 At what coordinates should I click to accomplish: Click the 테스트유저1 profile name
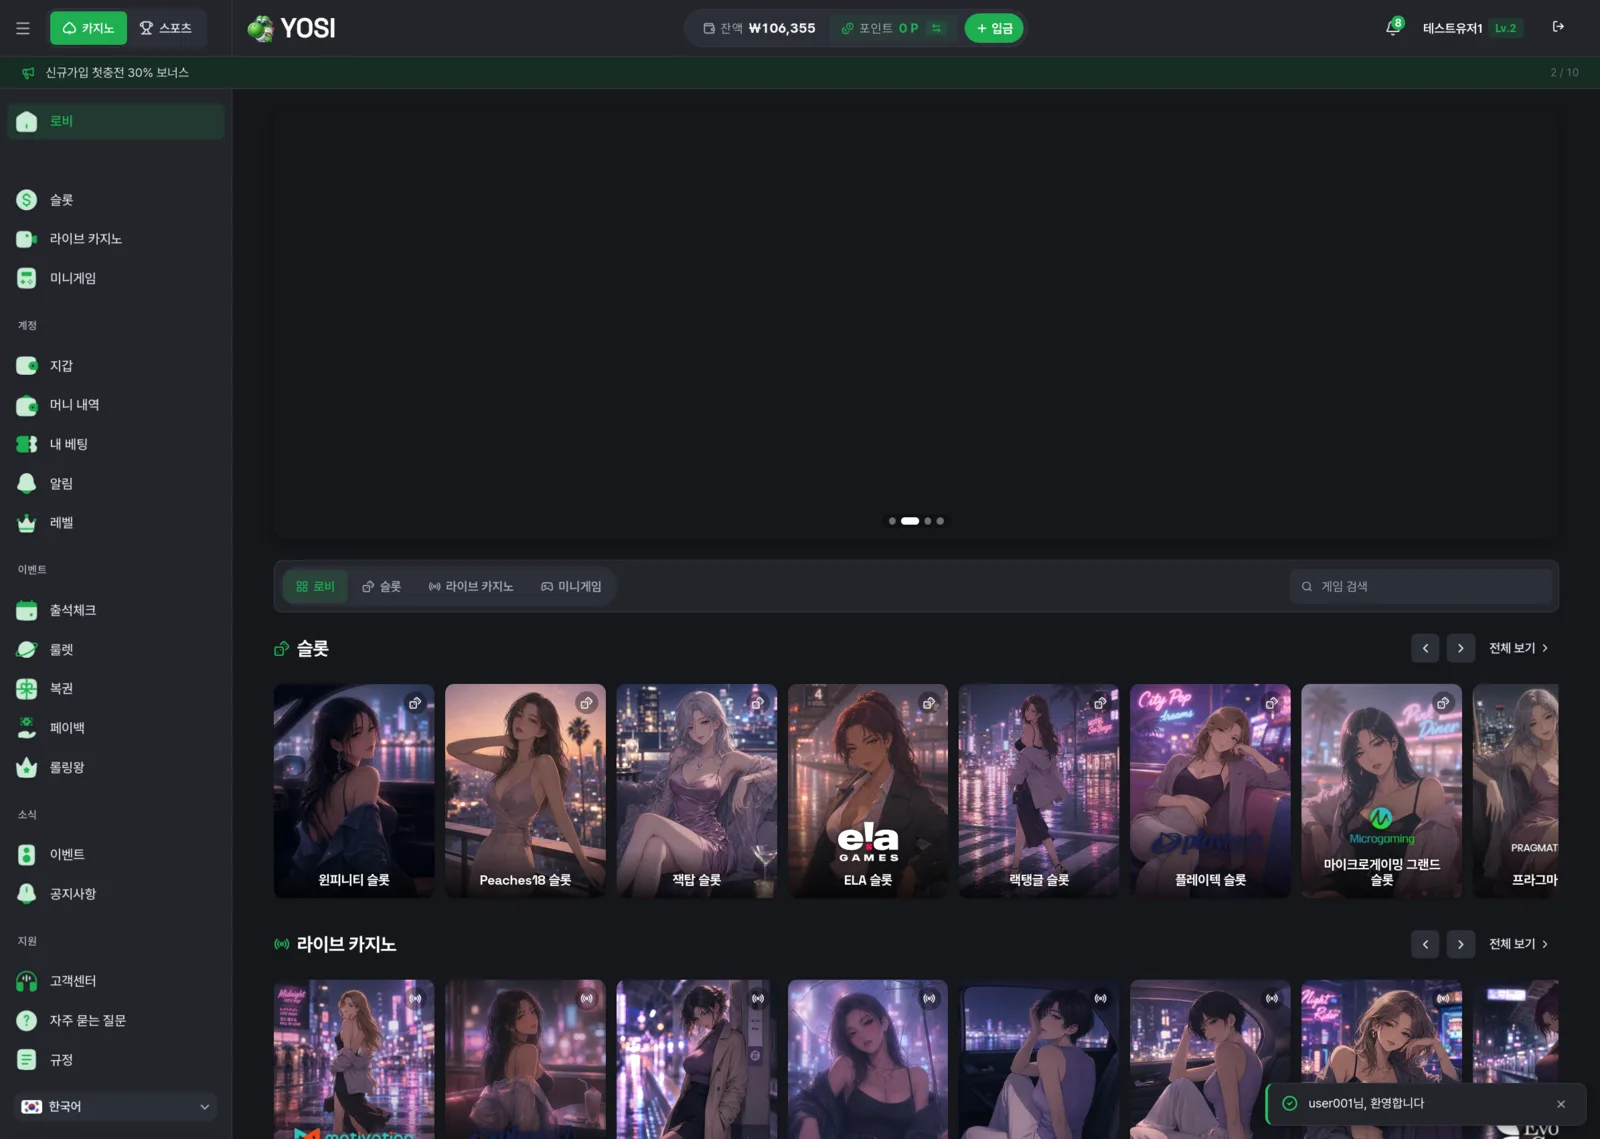click(1452, 28)
